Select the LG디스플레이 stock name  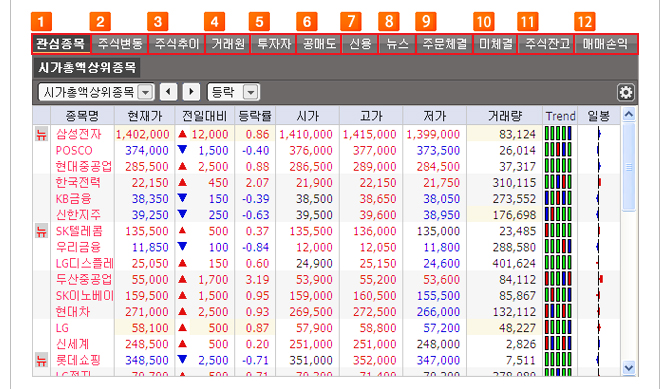(x=85, y=263)
